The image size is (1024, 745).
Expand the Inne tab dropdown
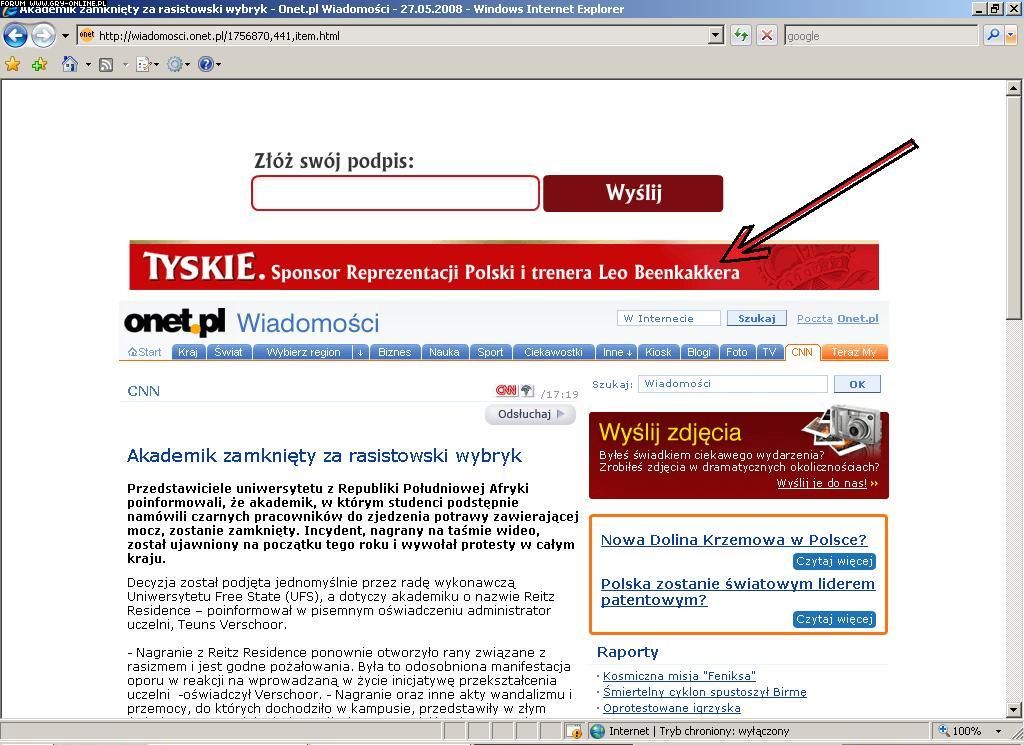[616, 352]
